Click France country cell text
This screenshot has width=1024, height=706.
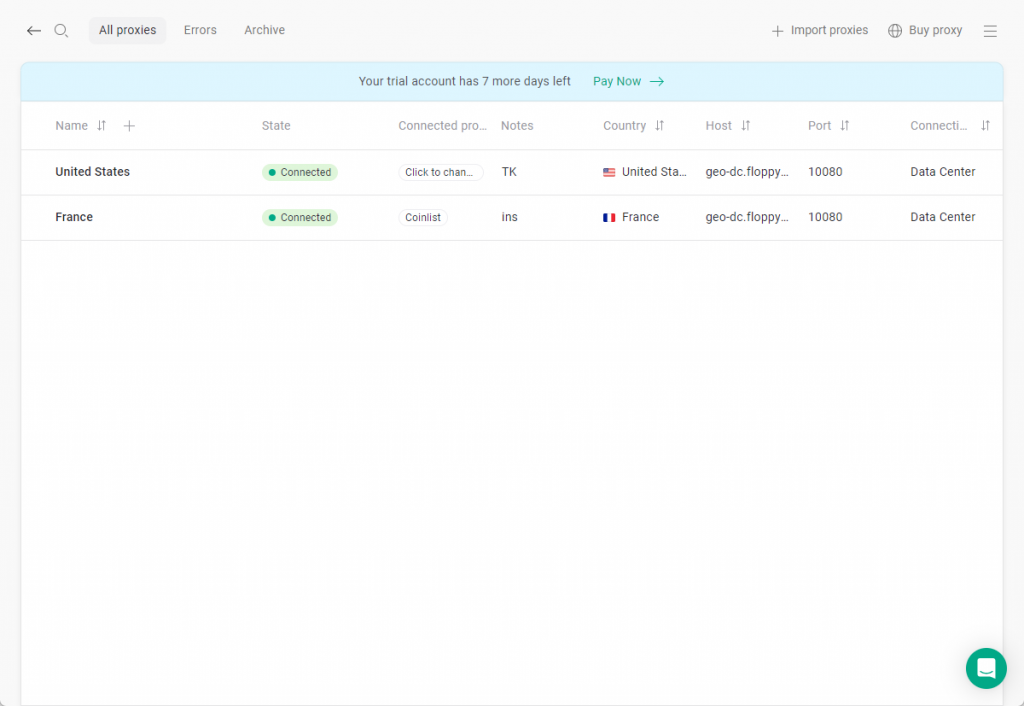[640, 217]
